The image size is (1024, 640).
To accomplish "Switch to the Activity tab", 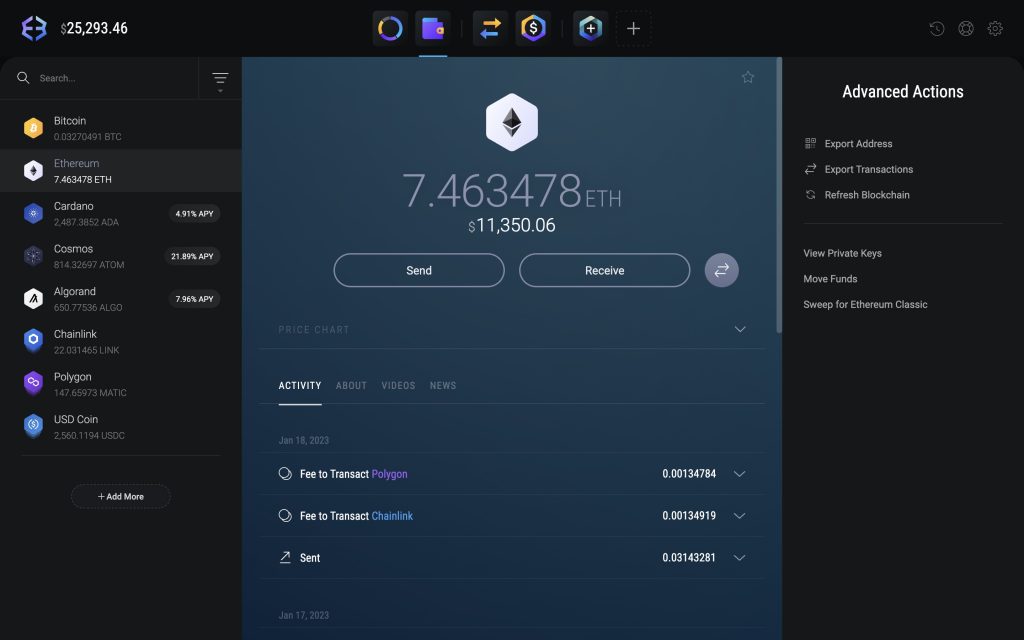I will [x=300, y=385].
